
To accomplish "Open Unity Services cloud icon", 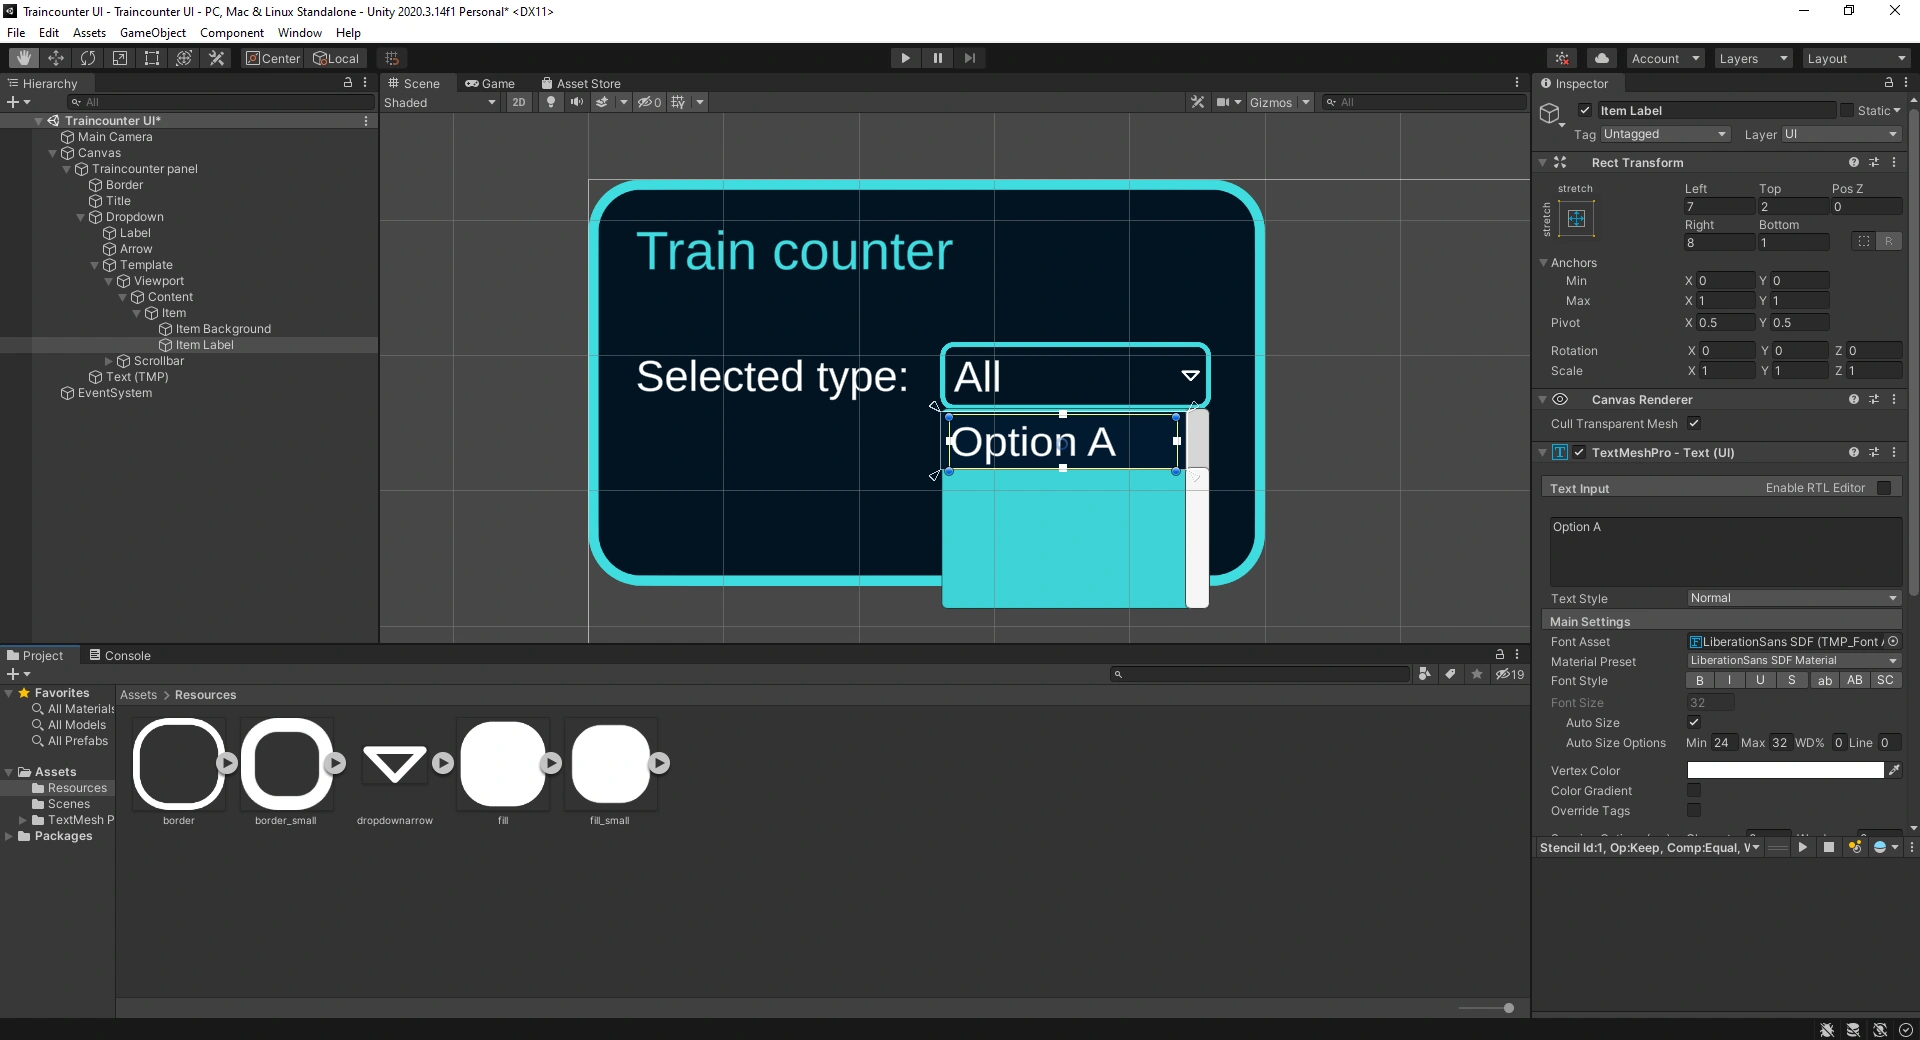I will pyautogui.click(x=1602, y=58).
